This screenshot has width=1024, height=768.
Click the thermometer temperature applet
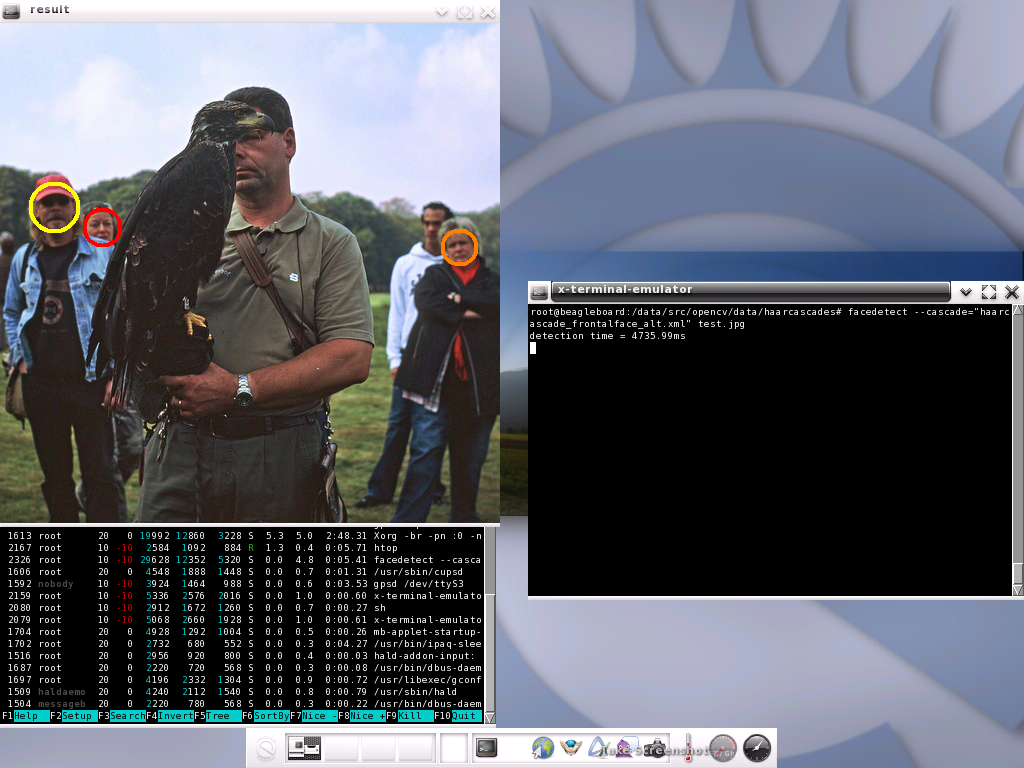[688, 748]
